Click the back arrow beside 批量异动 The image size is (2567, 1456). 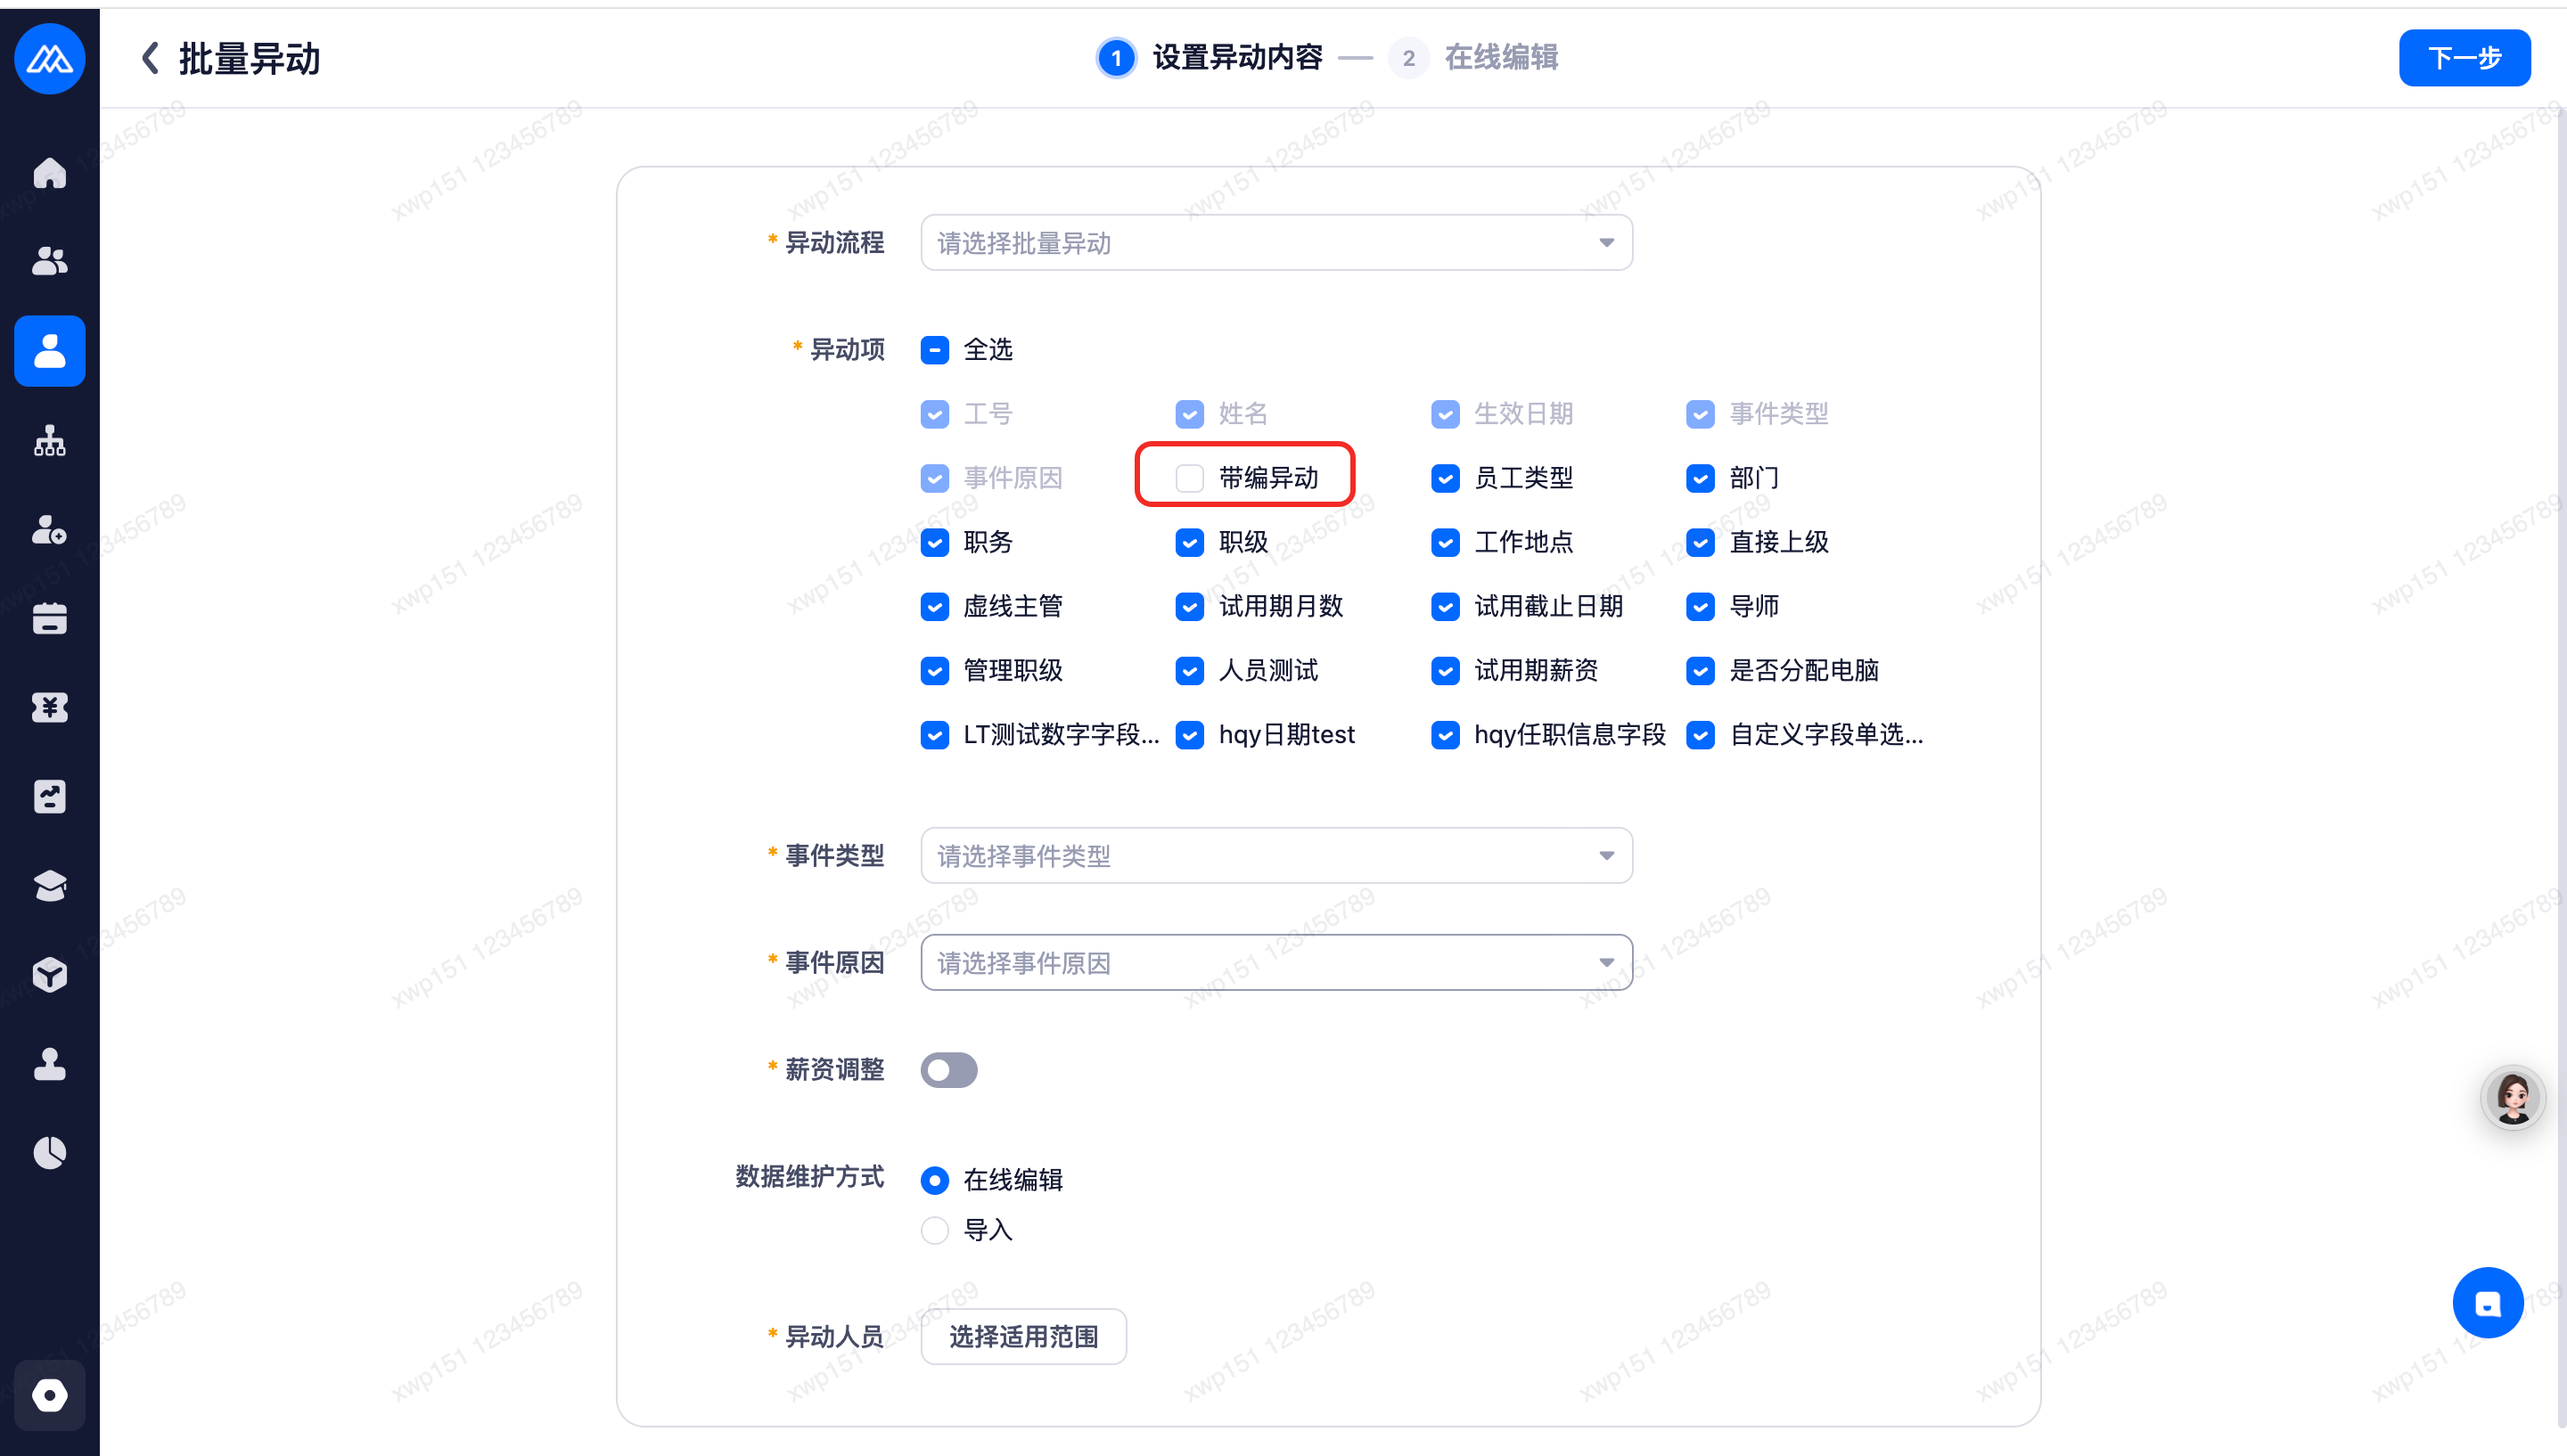[x=150, y=58]
